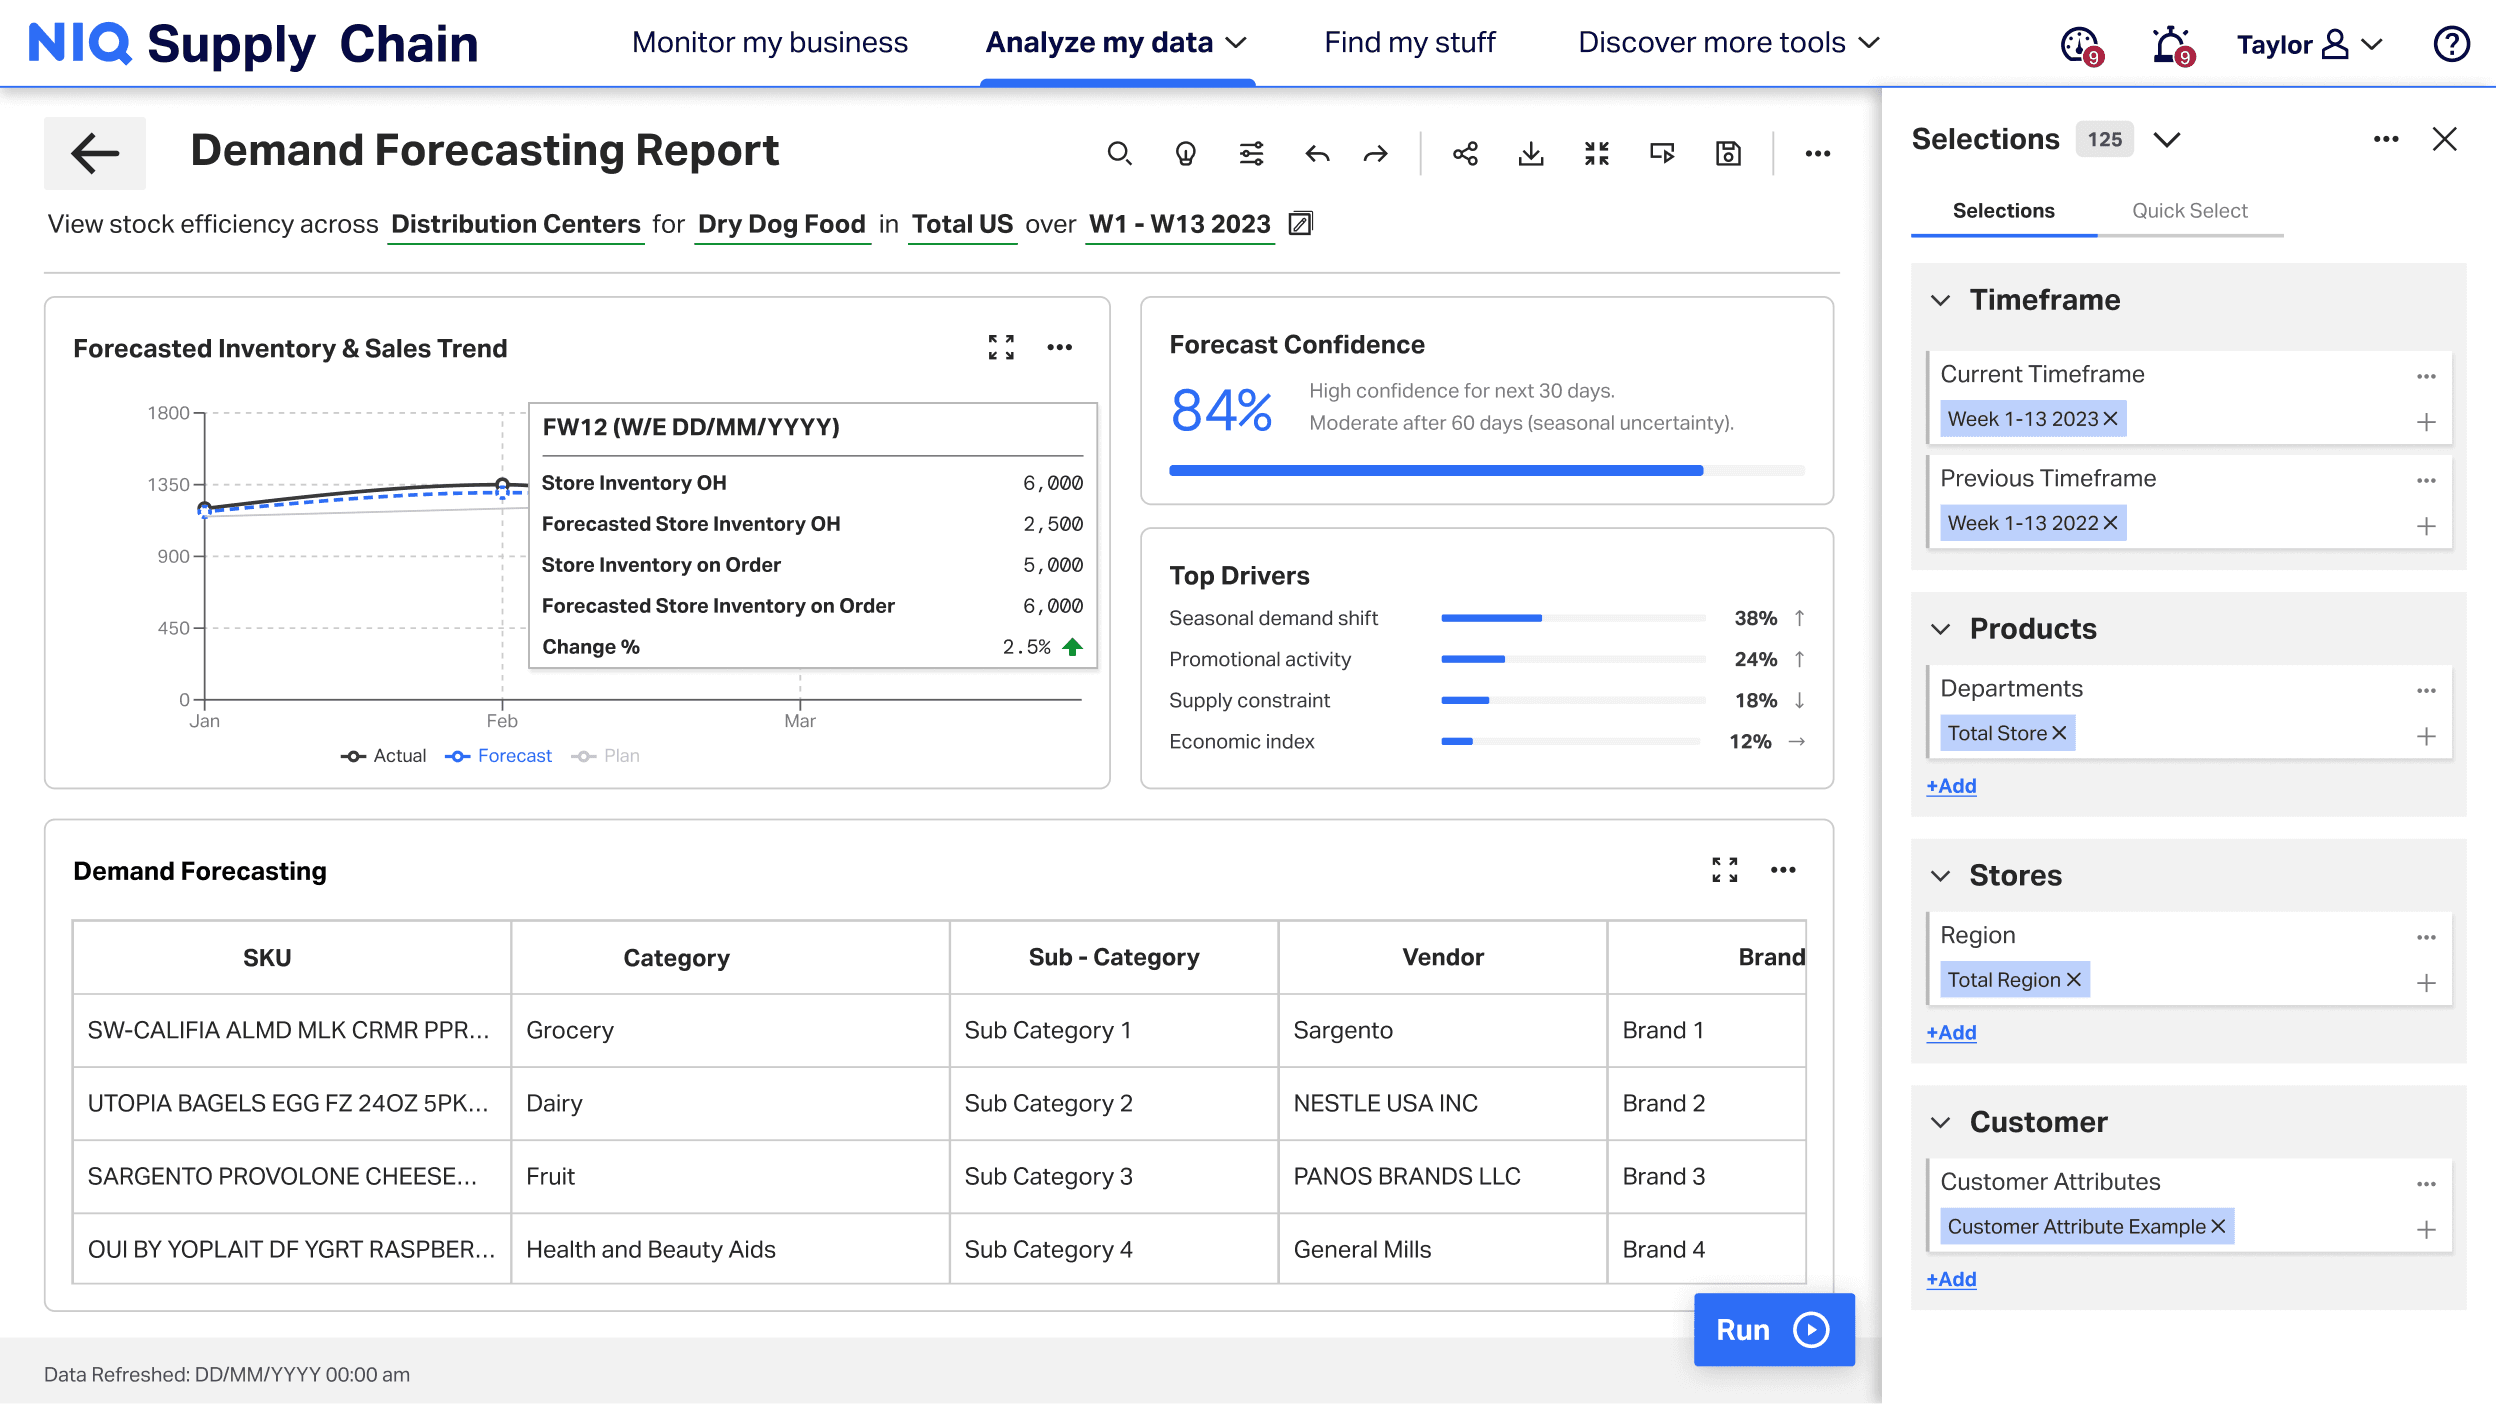The height and width of the screenshot is (1404, 2496).
Task: Remove the Total Region chip
Action: [2074, 980]
